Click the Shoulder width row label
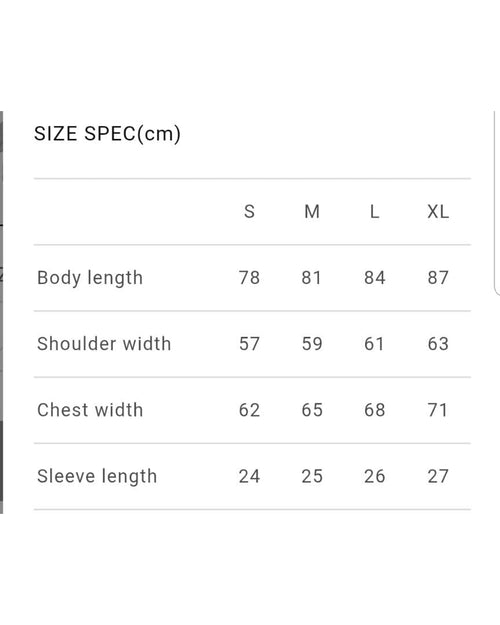This screenshot has width=500, height=625. [104, 344]
